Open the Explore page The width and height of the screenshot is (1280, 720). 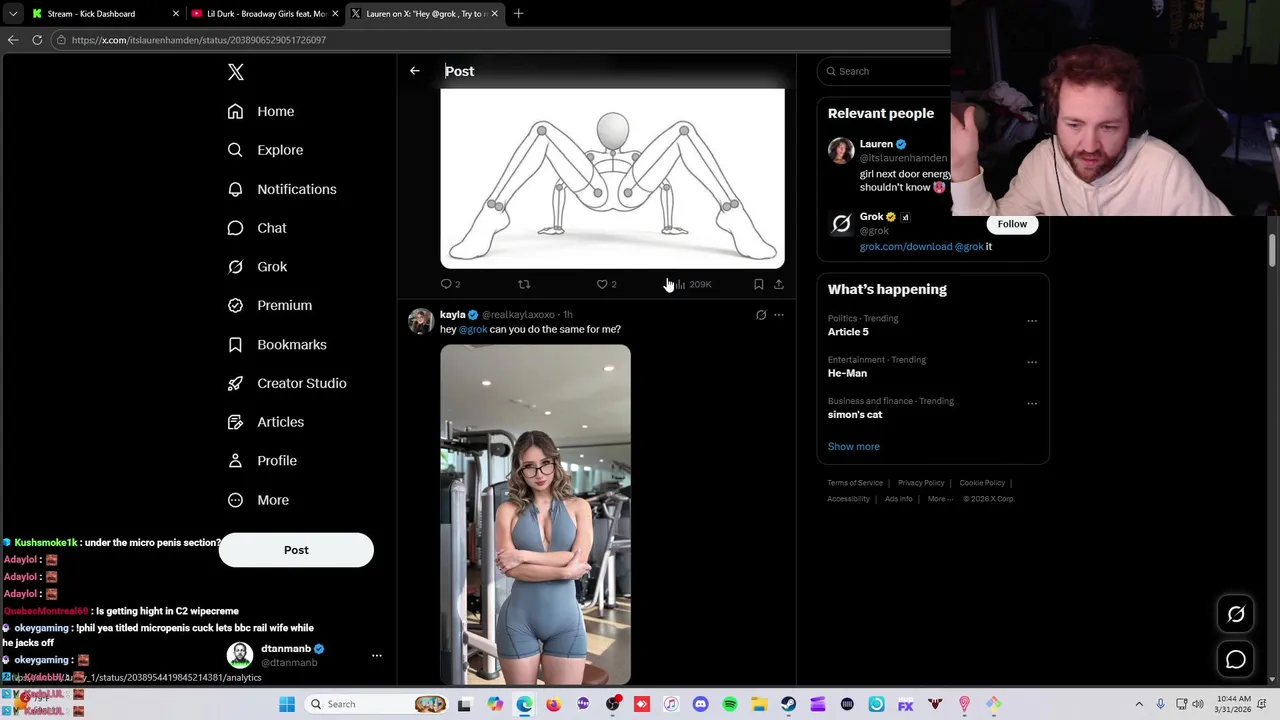coord(265,150)
